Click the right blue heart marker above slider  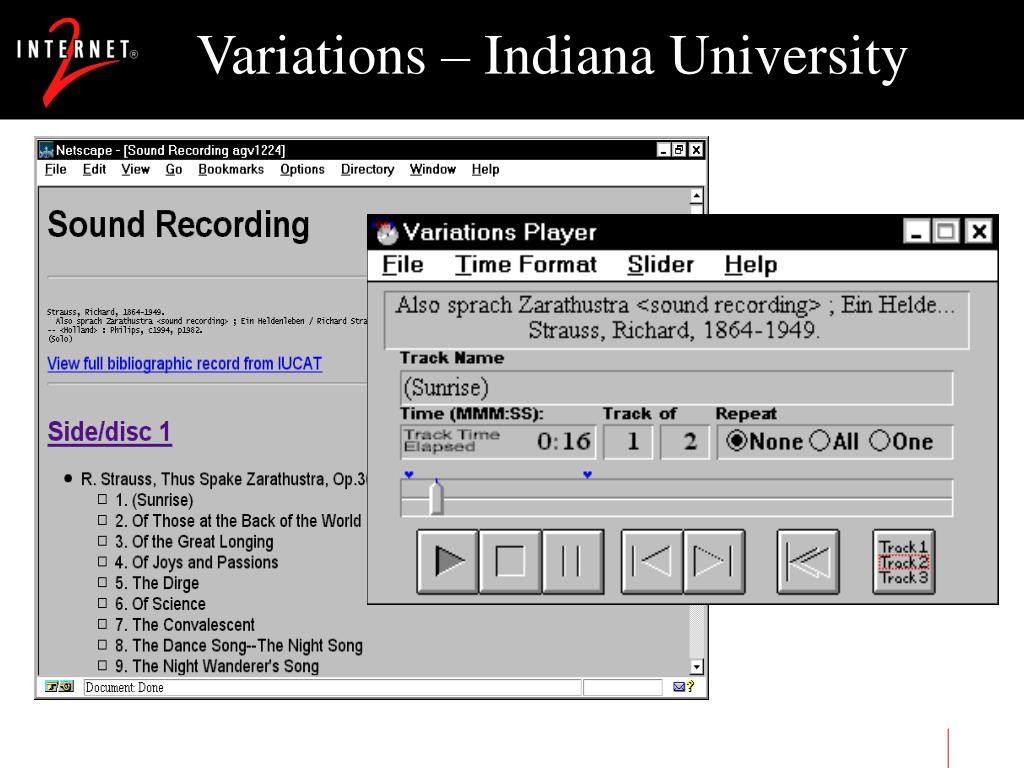click(x=587, y=475)
